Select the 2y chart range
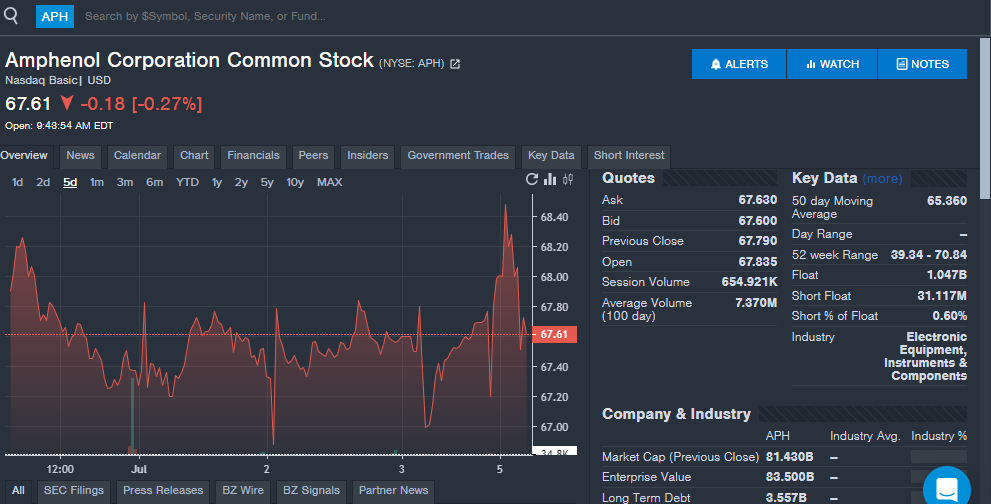The height and width of the screenshot is (504, 991). pyautogui.click(x=241, y=182)
